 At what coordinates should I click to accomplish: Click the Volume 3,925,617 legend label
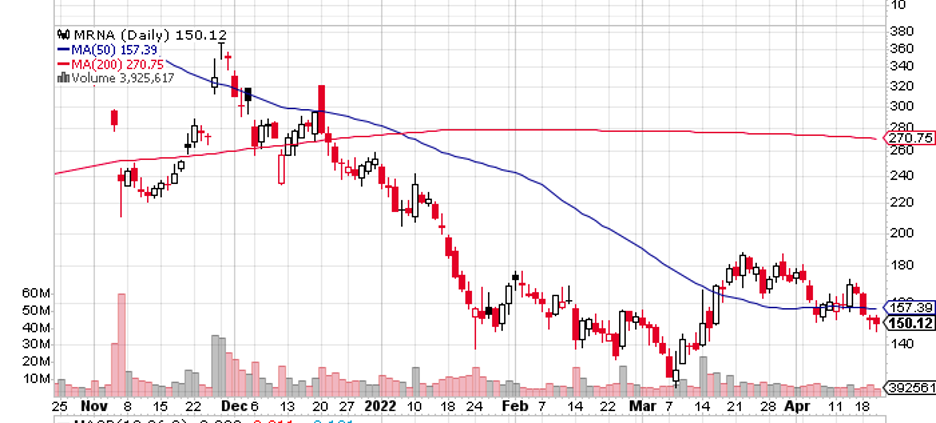pos(122,78)
